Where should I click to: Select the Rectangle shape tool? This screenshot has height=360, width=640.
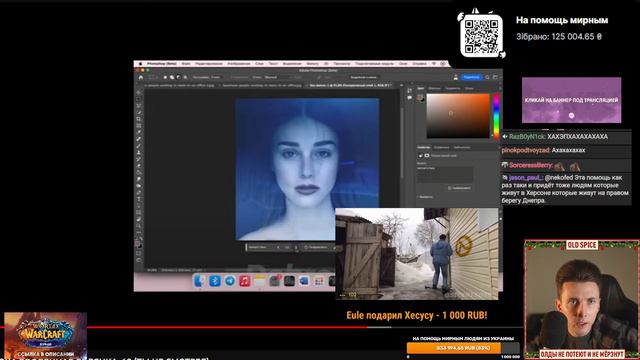[x=138, y=212]
